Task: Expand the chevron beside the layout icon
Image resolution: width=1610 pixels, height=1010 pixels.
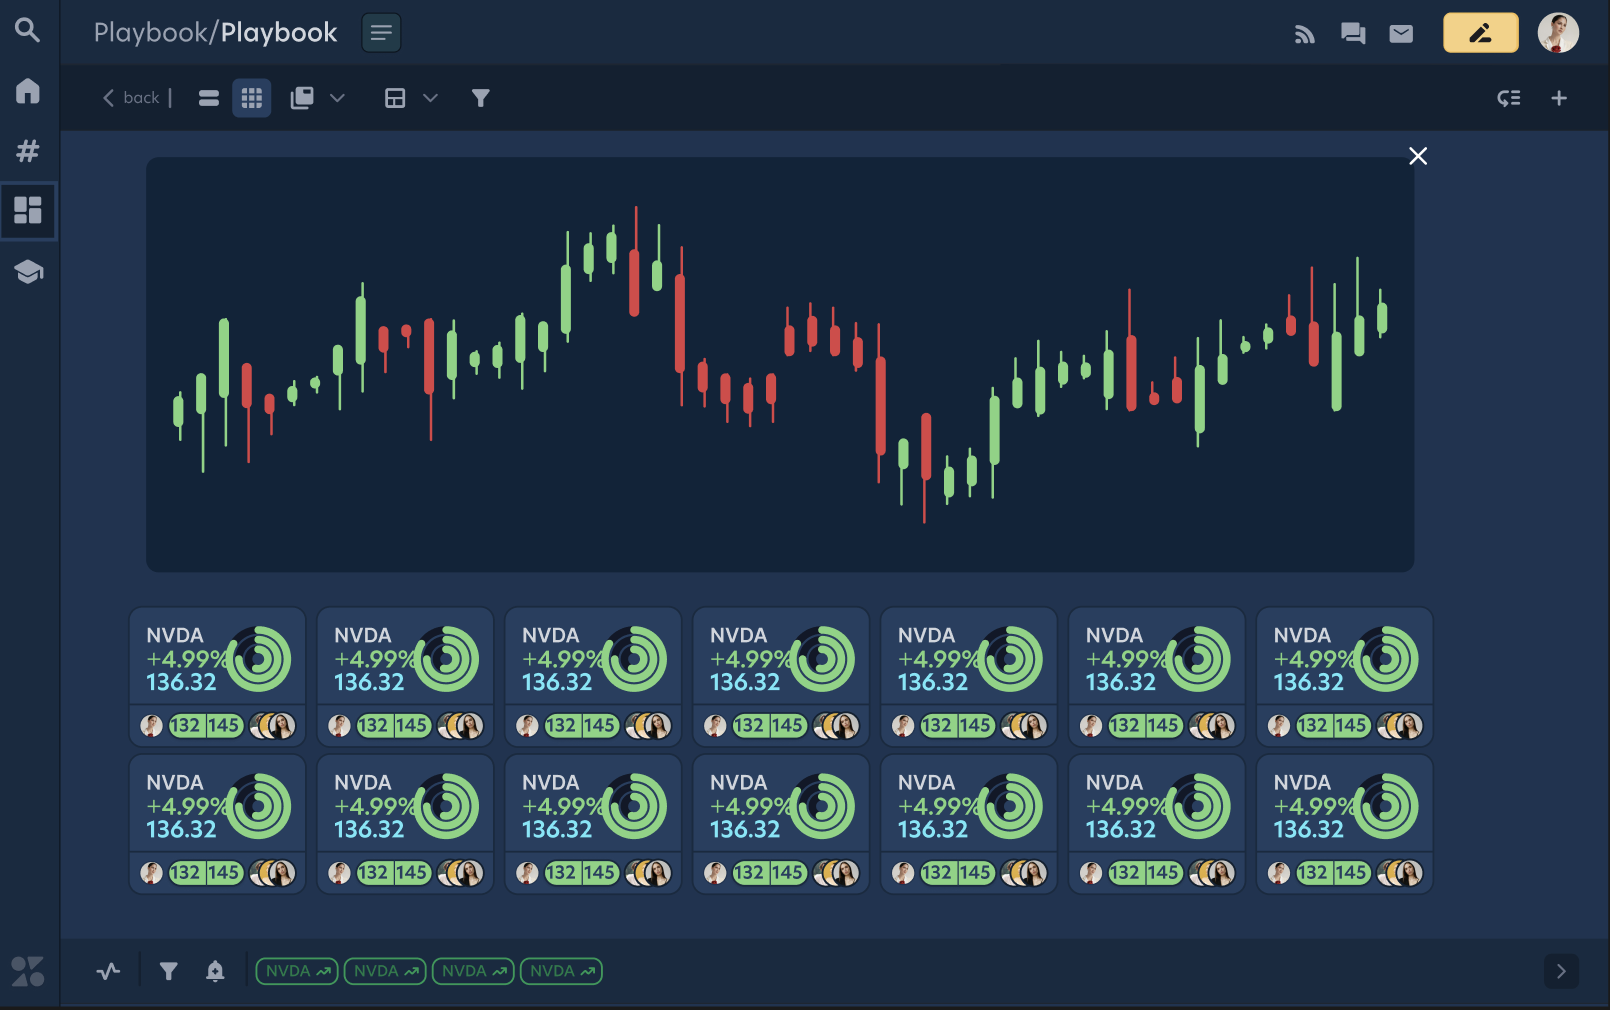Action: point(431,98)
